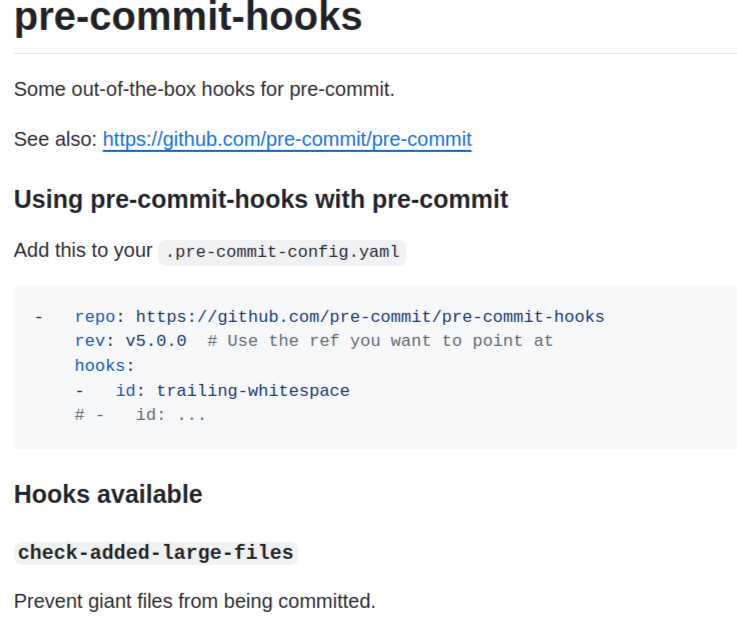Click the pre-commit-hooks repo URL in code
The height and width of the screenshot is (619, 737).
370,317
